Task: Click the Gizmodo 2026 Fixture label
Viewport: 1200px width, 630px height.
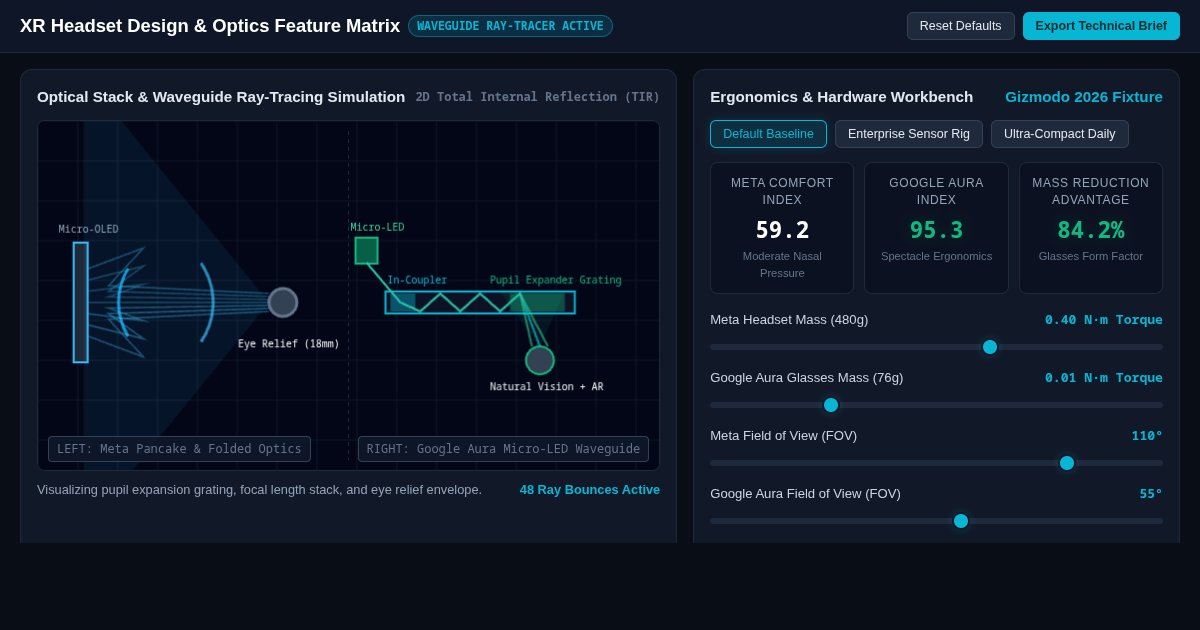Action: [1084, 96]
